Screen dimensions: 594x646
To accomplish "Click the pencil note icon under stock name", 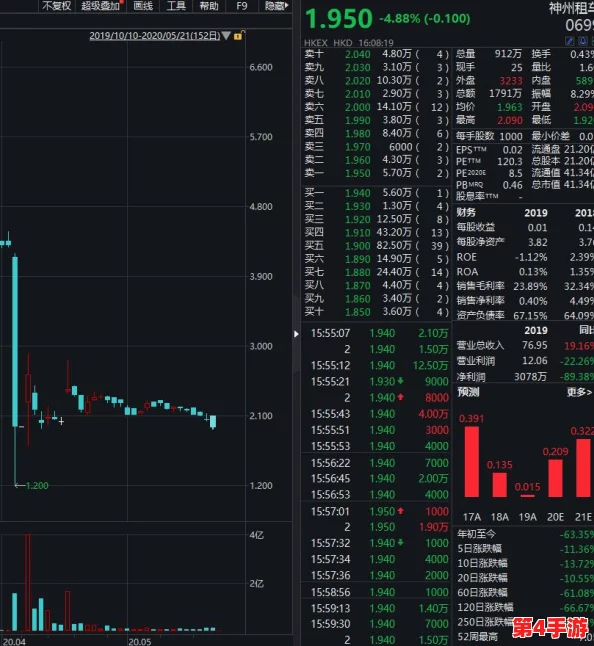I will (x=570, y=41).
